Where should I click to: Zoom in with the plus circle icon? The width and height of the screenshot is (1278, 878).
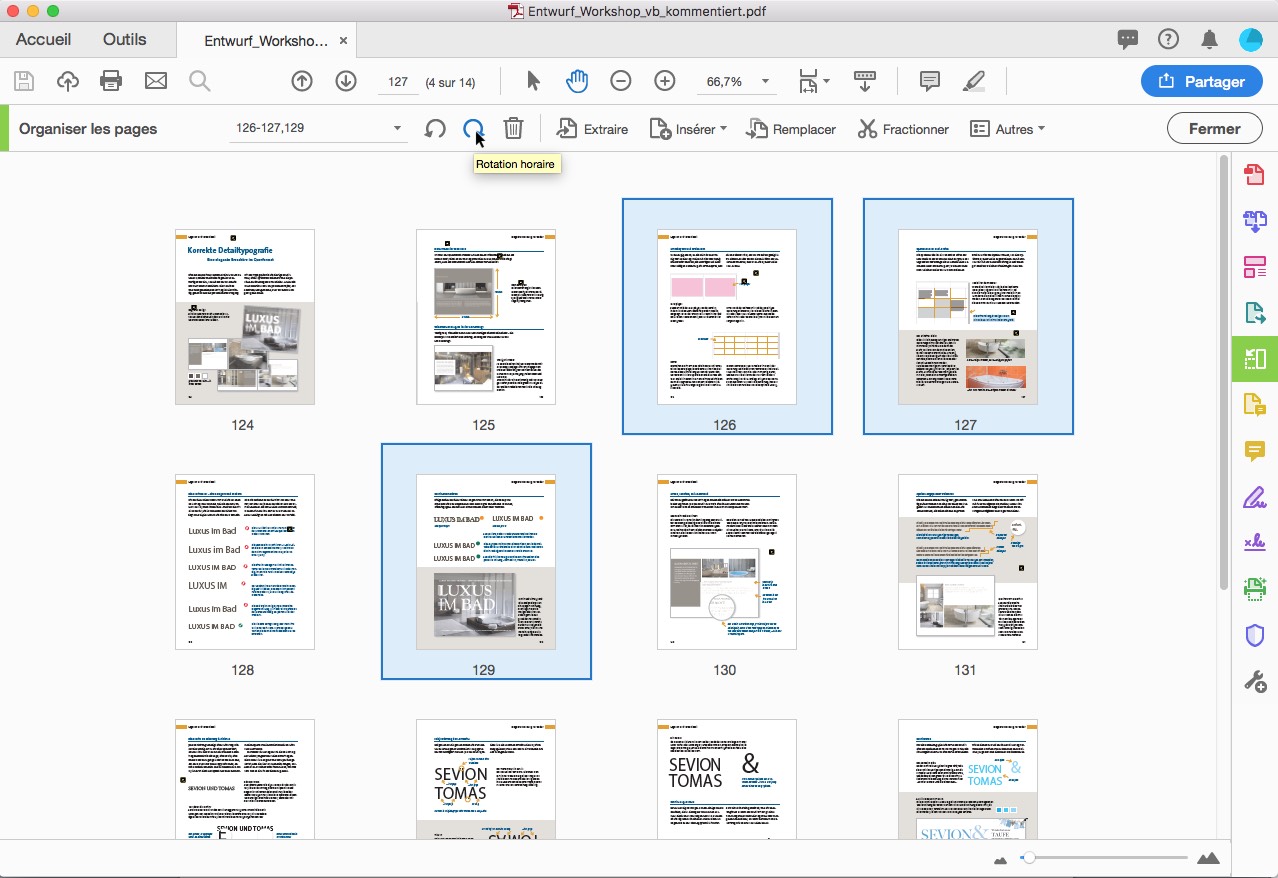(665, 82)
